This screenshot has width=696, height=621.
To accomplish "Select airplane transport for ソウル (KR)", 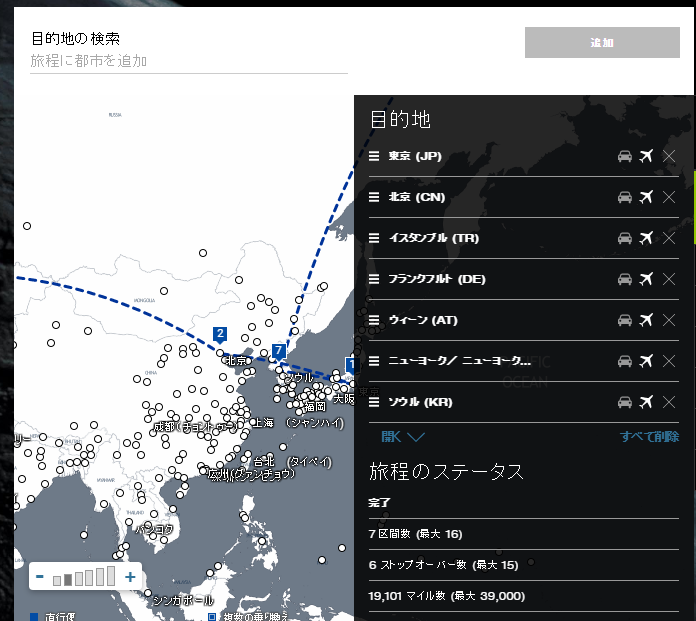I will (646, 402).
